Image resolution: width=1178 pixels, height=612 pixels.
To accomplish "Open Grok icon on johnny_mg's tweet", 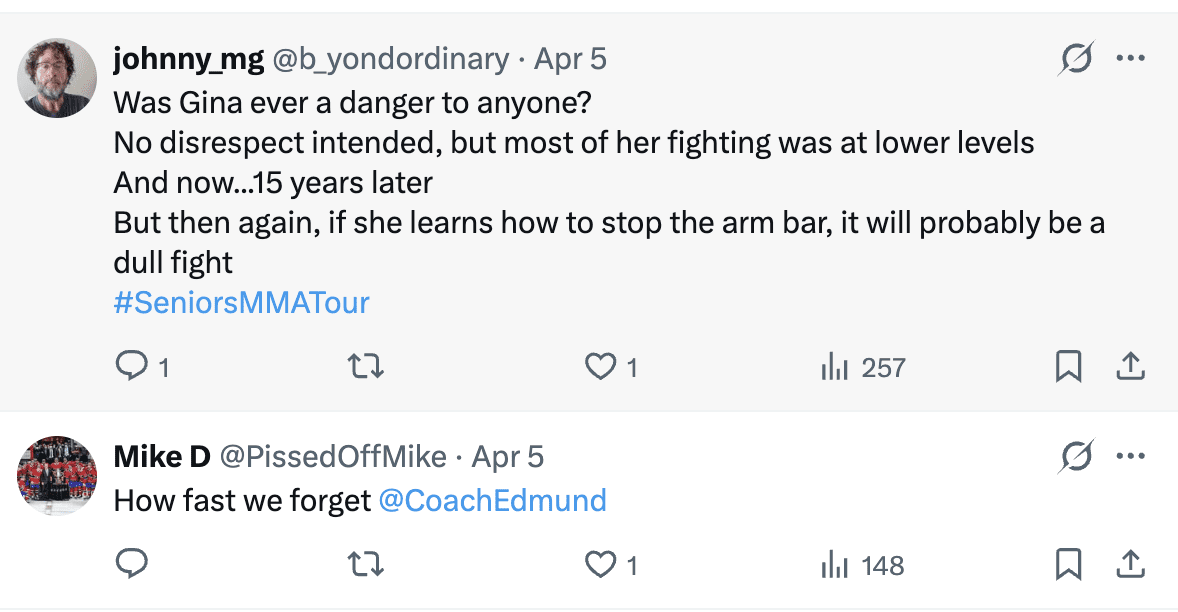I will [1076, 59].
